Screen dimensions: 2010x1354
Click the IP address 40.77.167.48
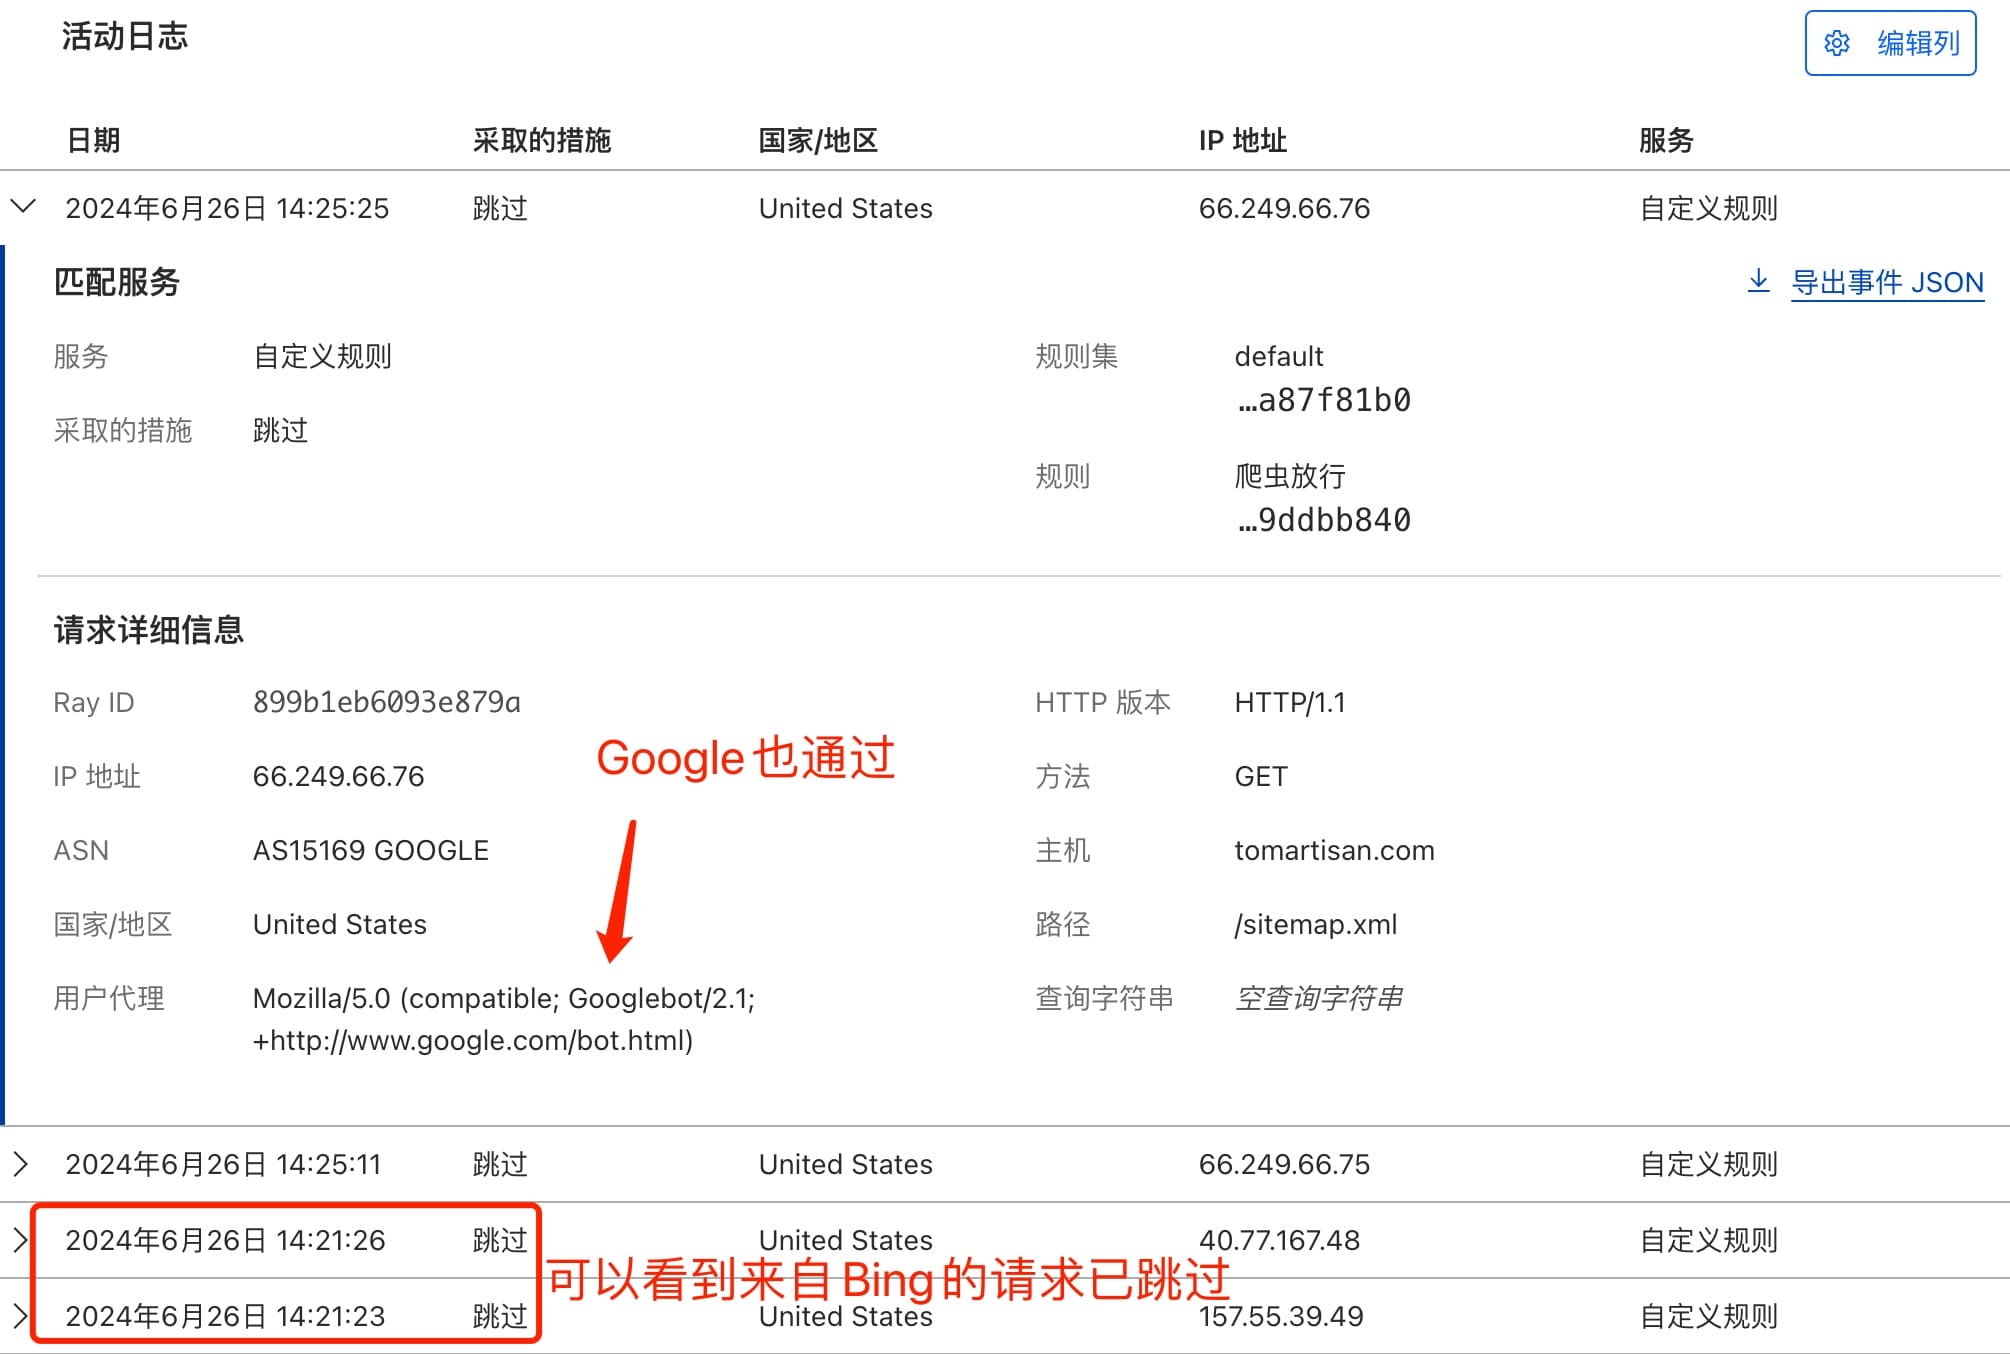point(1279,1240)
